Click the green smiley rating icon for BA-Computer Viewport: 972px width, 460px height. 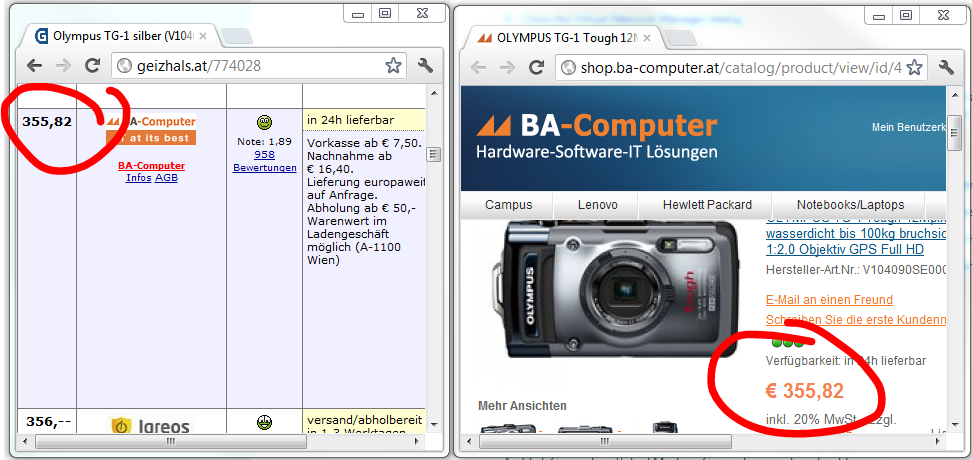pos(265,123)
